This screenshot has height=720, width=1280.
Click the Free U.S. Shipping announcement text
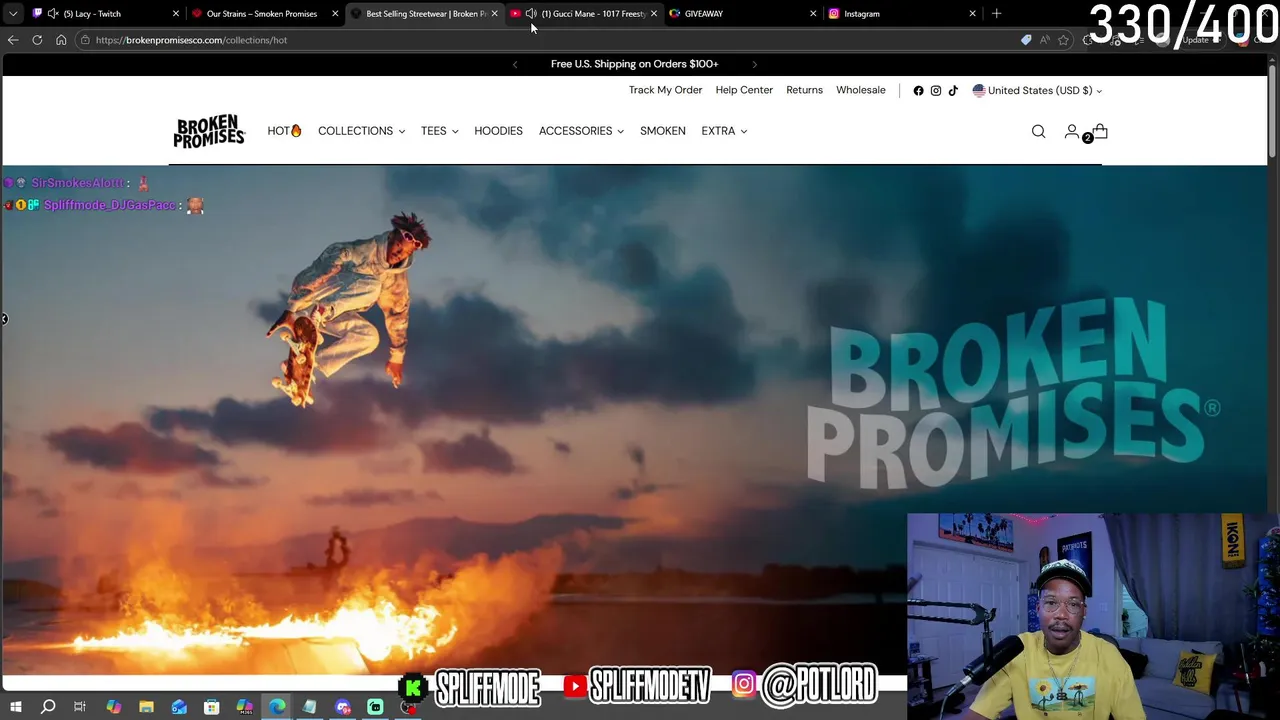(x=634, y=64)
